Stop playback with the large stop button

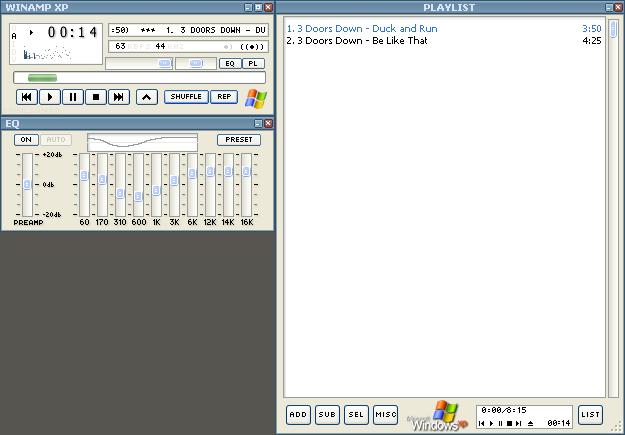tap(96, 97)
